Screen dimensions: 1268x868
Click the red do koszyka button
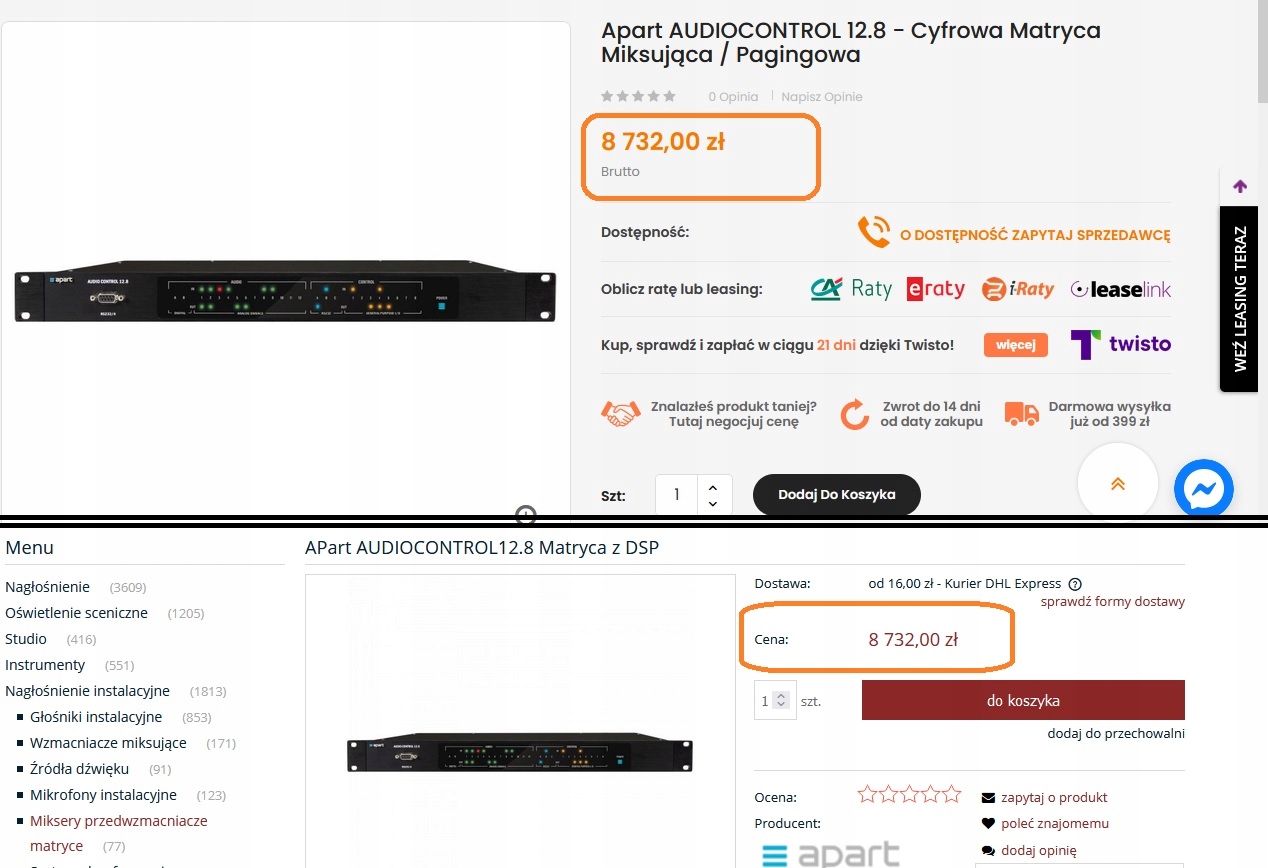tap(1023, 700)
